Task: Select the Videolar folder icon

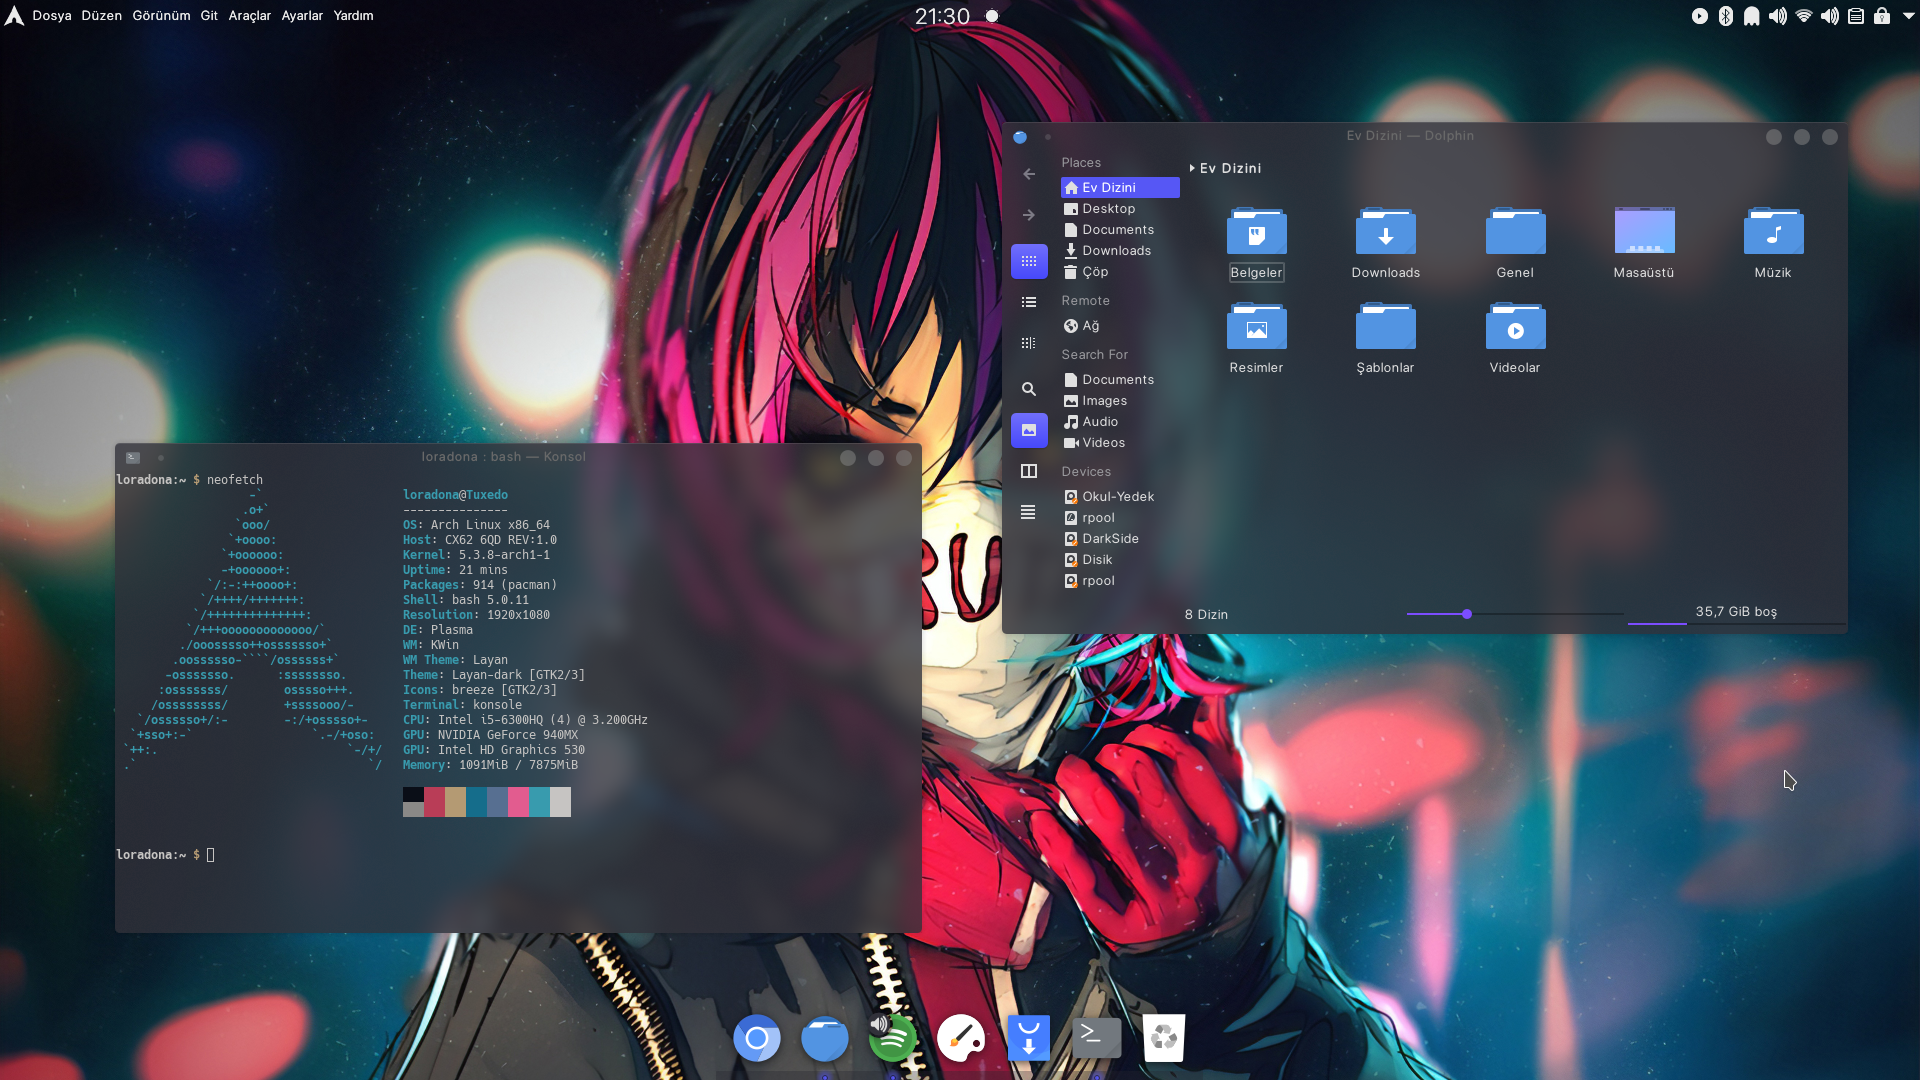Action: coord(1515,327)
